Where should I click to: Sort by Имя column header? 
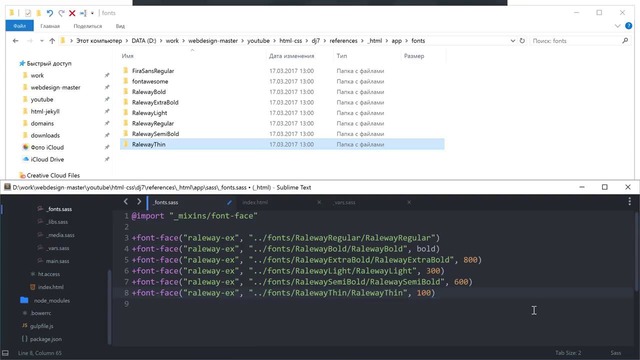pos(128,56)
